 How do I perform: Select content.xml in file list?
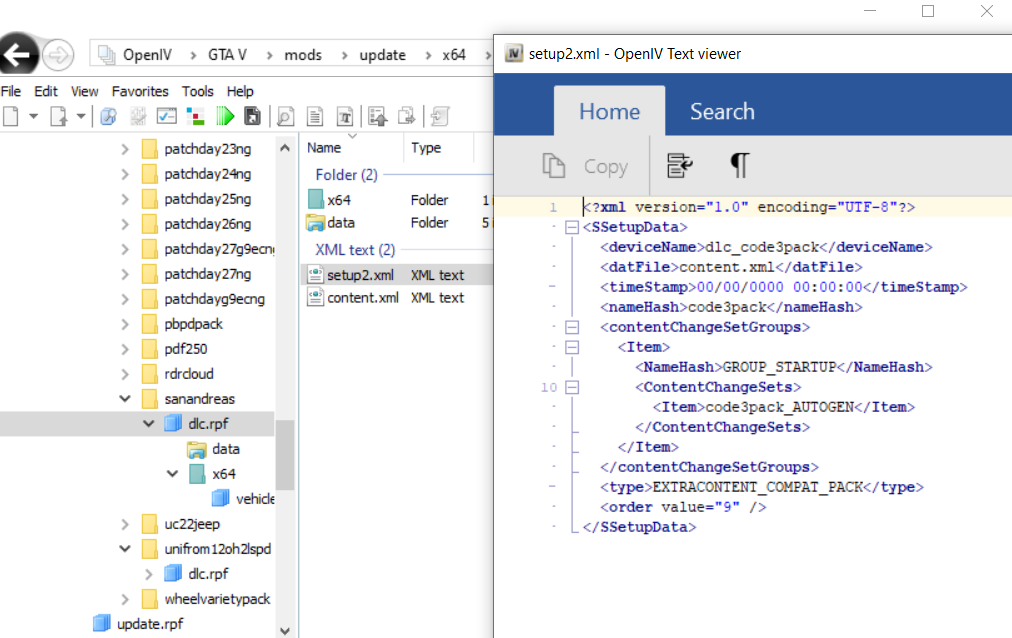point(362,297)
